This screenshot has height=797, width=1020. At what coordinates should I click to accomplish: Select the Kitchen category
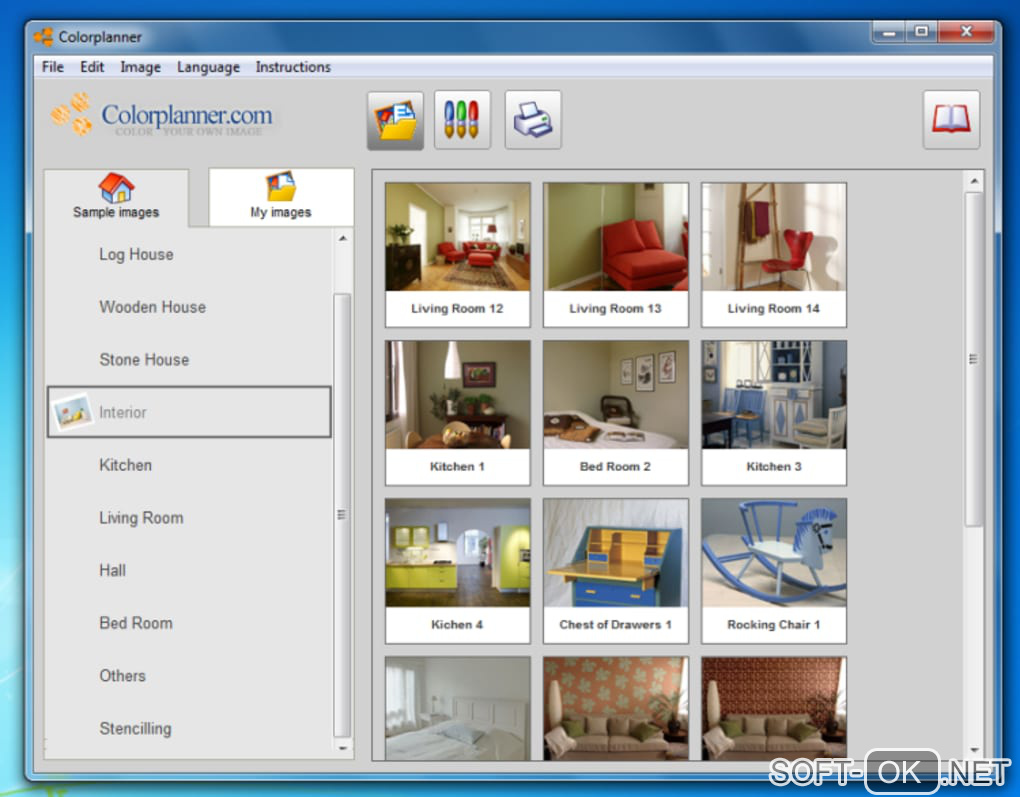(x=189, y=465)
